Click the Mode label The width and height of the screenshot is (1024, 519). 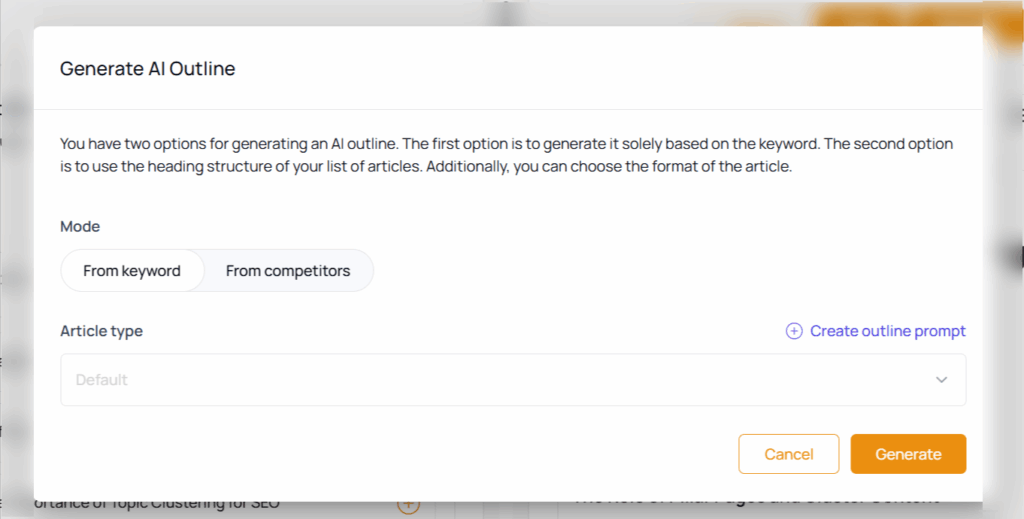[x=80, y=227]
